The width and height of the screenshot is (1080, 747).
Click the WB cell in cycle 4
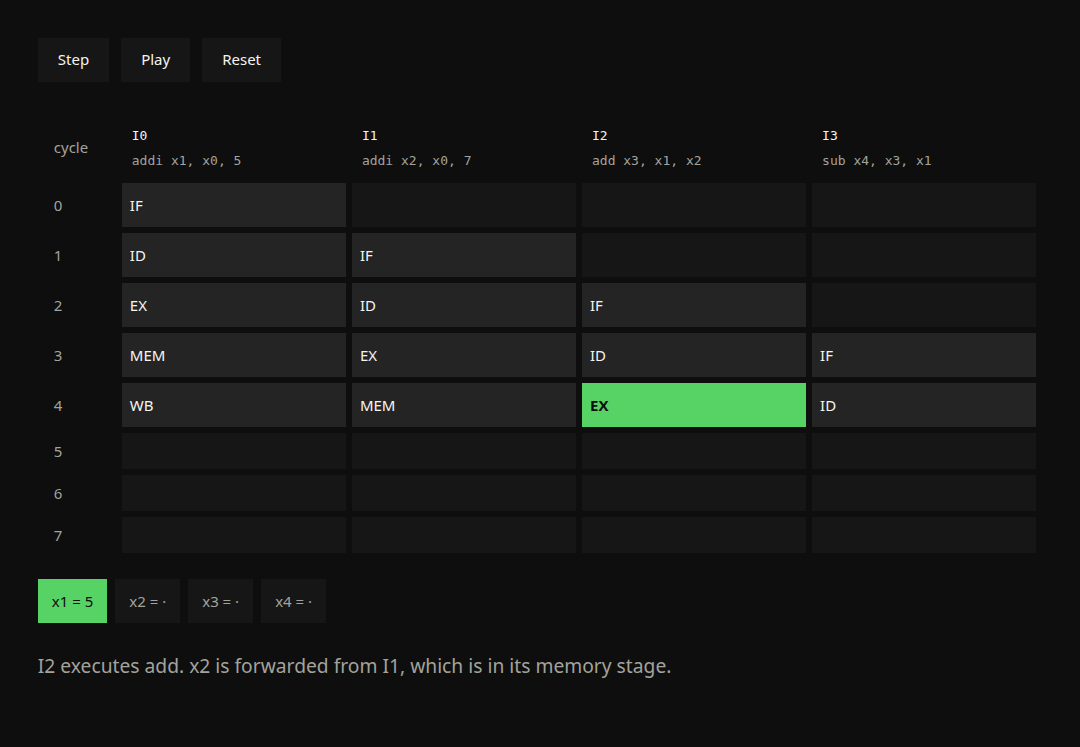[x=233, y=405]
